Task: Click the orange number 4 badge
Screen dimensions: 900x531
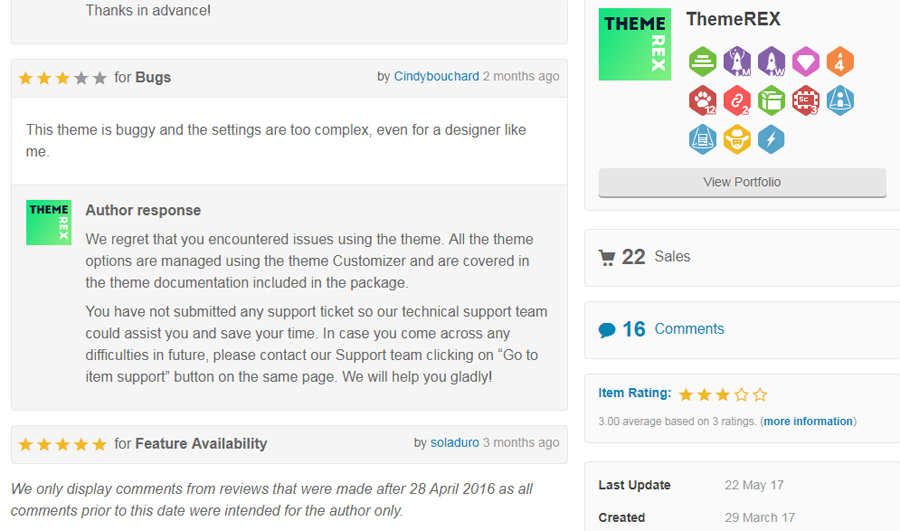Action: (x=840, y=62)
